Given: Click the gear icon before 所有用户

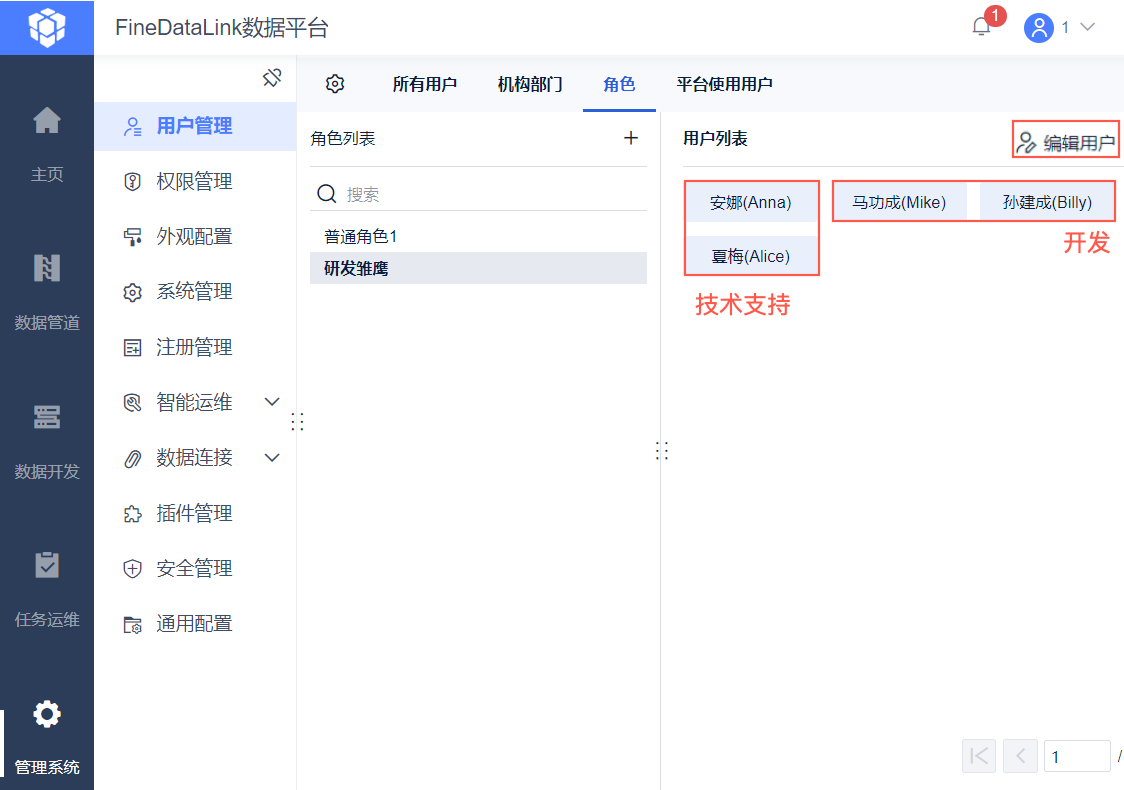Looking at the screenshot, I should click(x=335, y=84).
